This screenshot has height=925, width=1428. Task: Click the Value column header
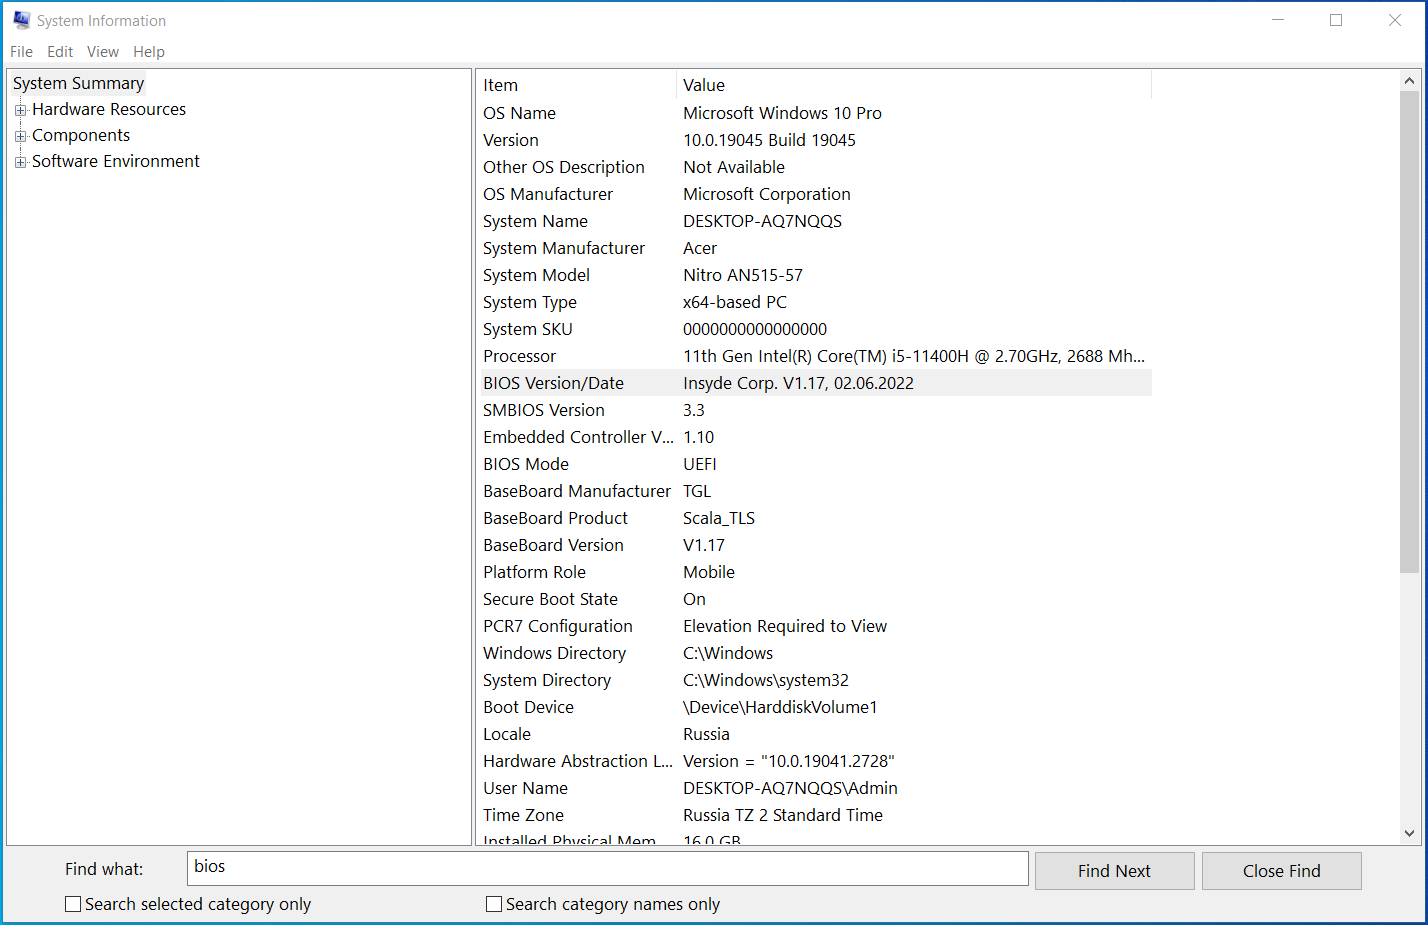tap(914, 85)
